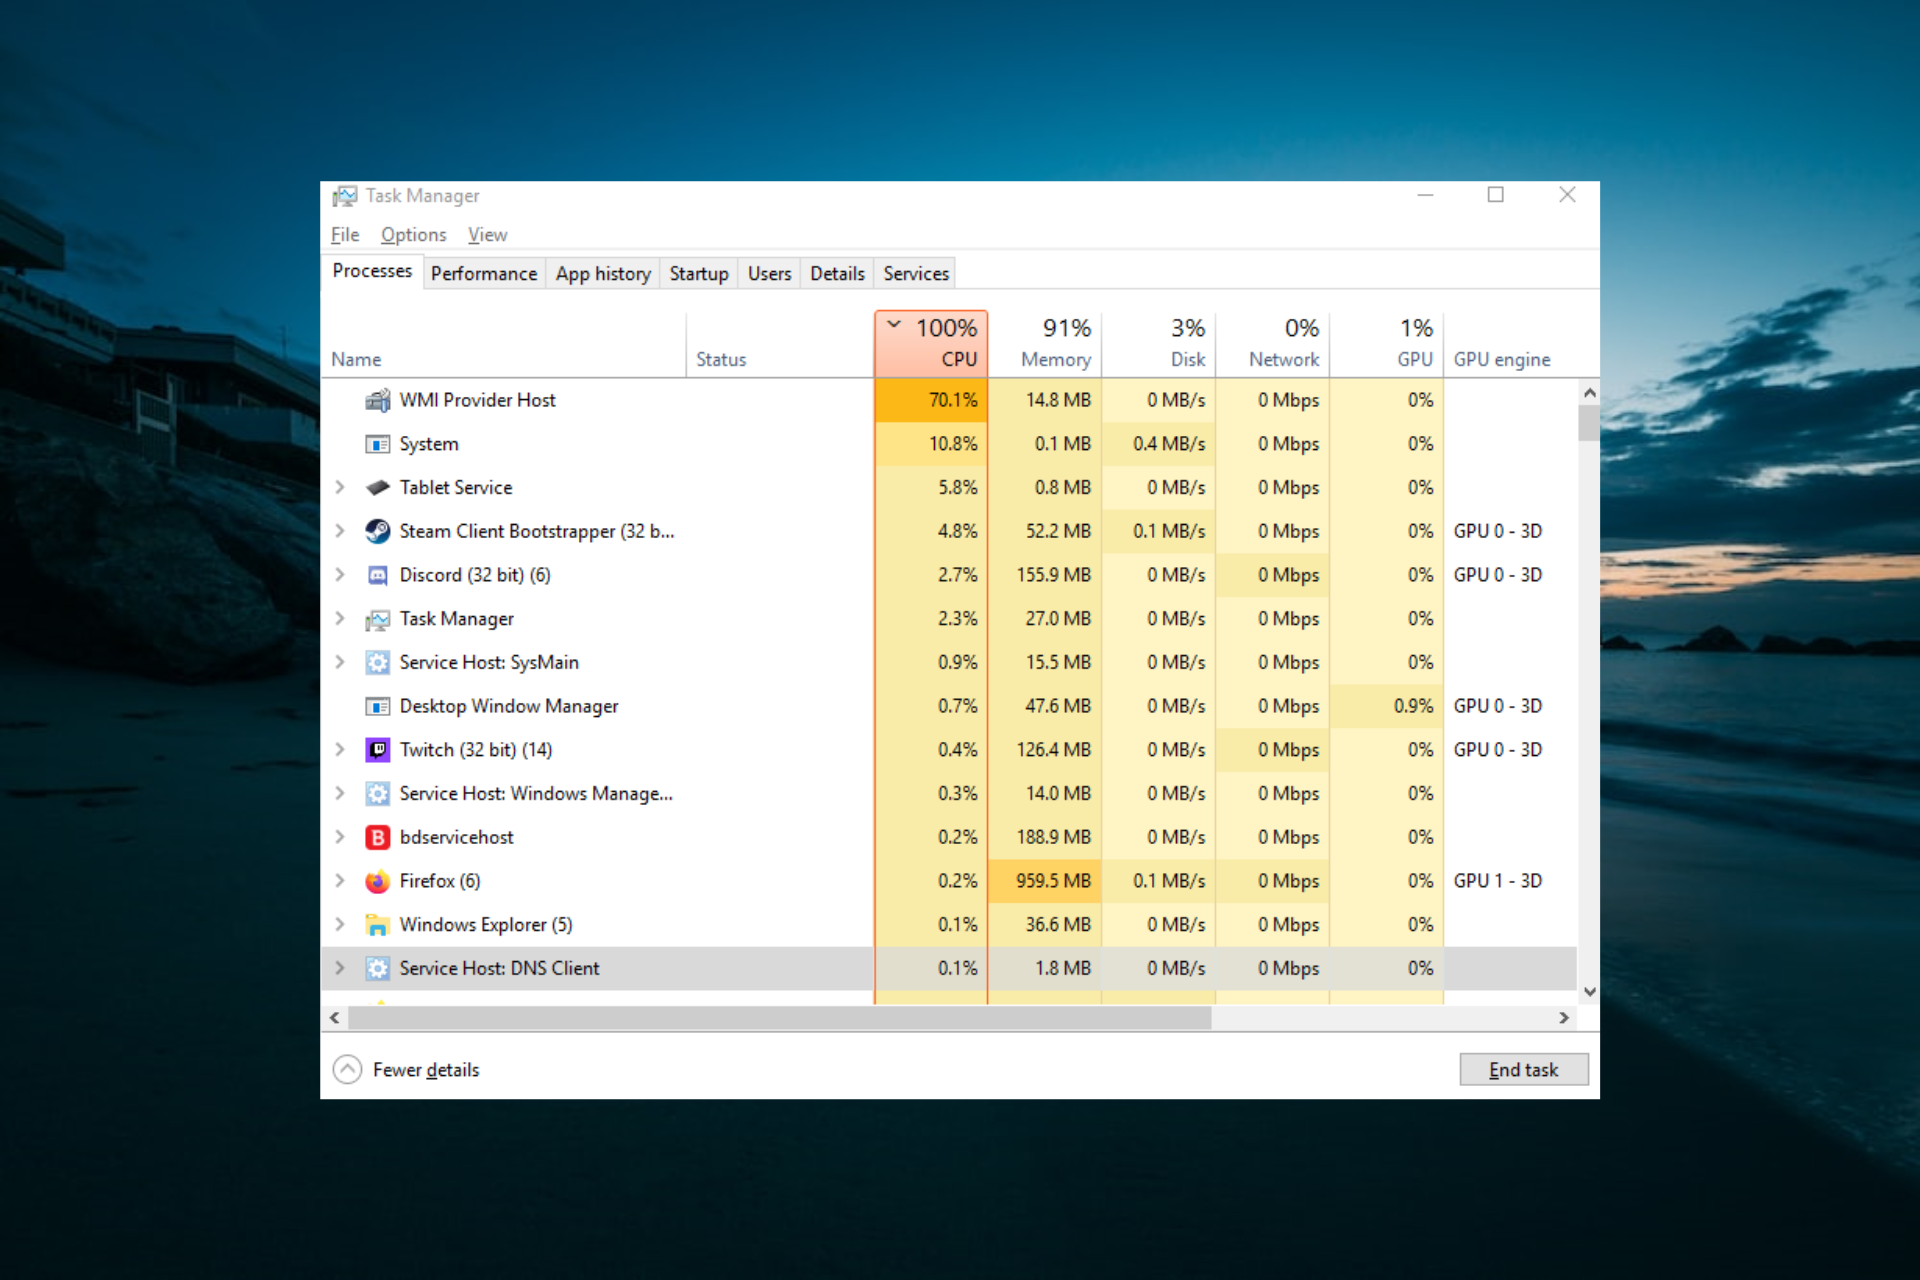Click the System process icon
The height and width of the screenshot is (1280, 1920).
tap(378, 444)
